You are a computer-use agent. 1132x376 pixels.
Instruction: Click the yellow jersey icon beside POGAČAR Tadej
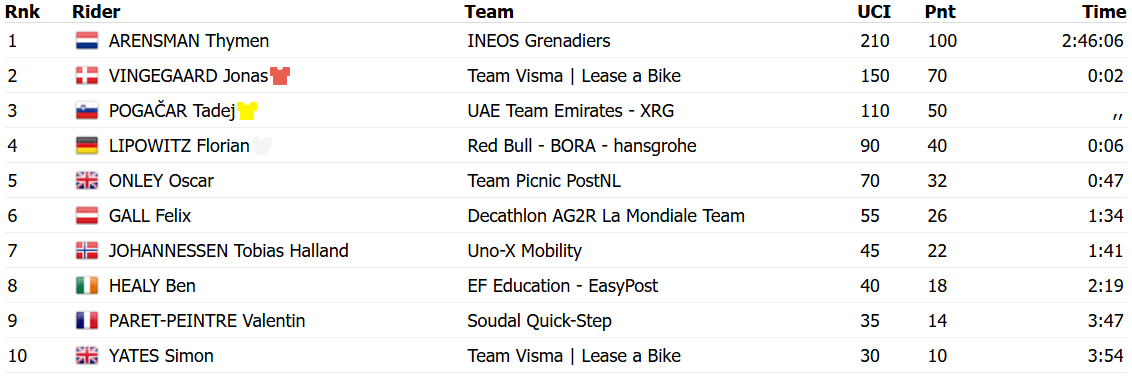coord(248,111)
